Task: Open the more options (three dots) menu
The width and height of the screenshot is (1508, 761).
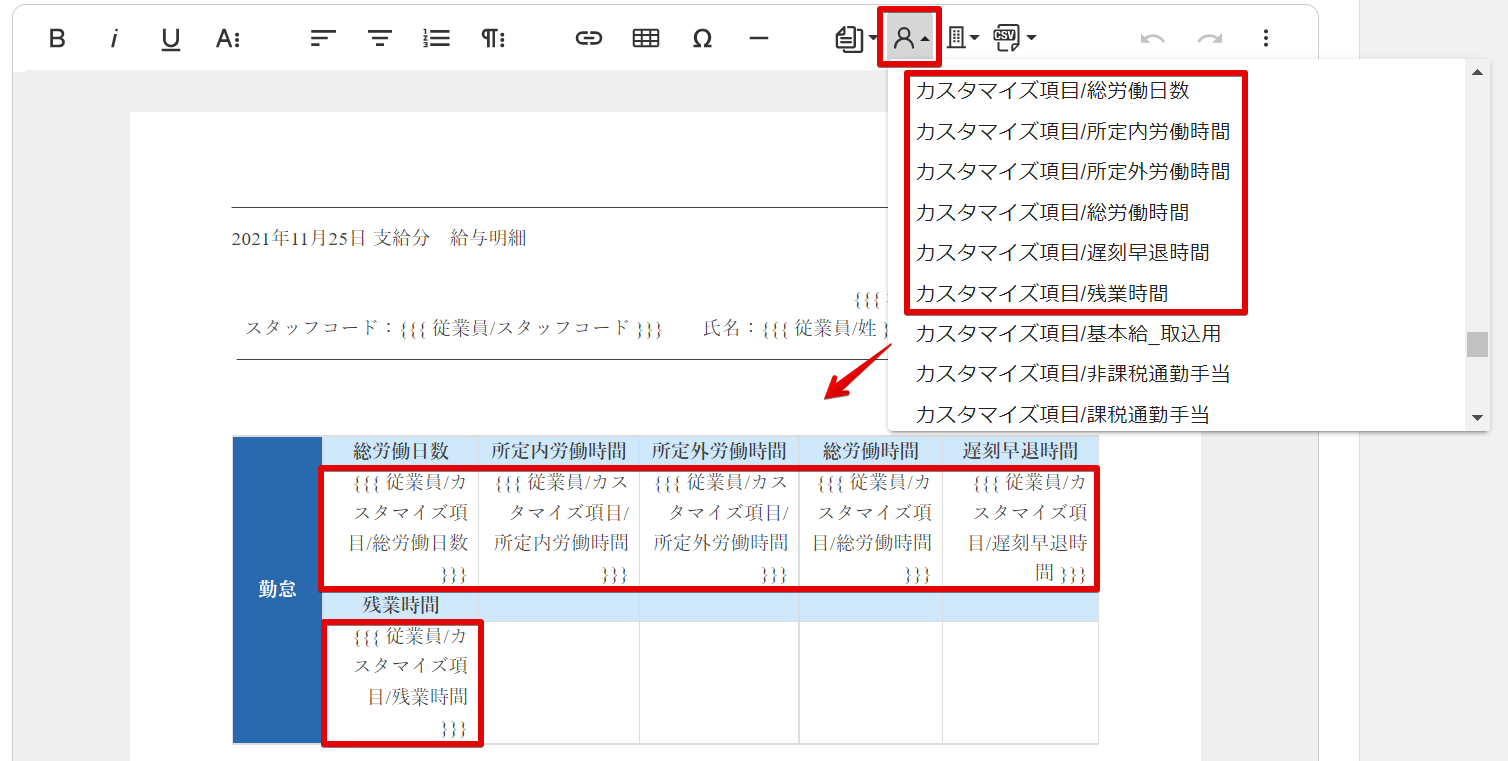Action: [x=1266, y=39]
